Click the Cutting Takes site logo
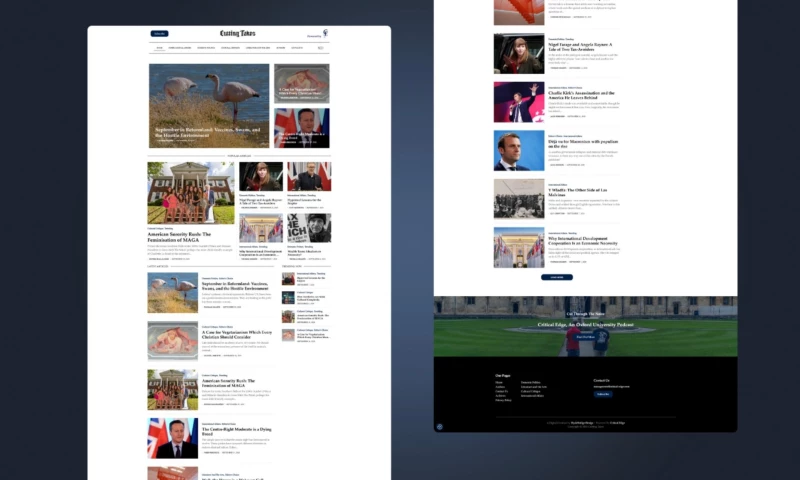Screen dimensions: 800x480 coord(238,34)
